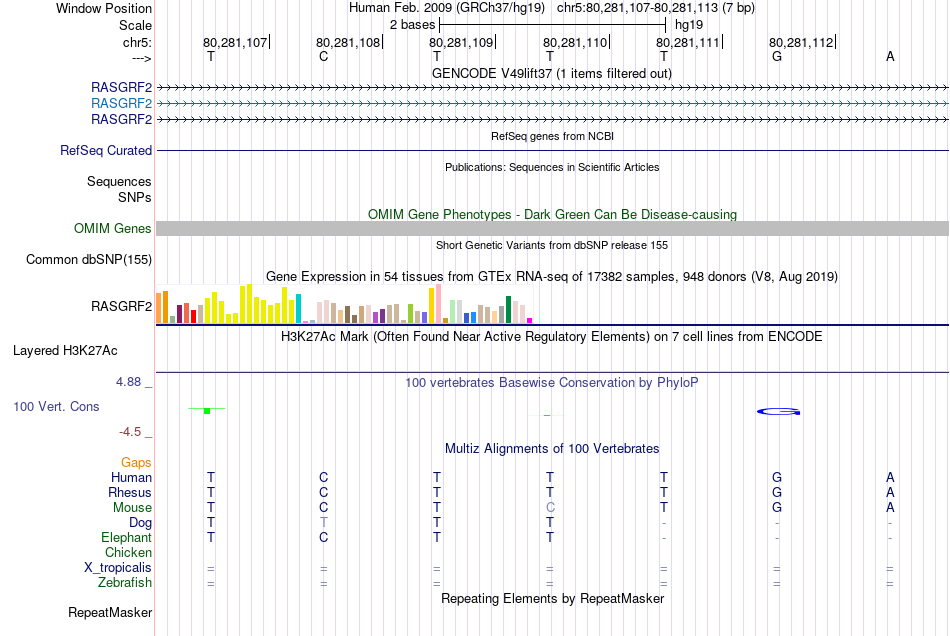
Task: Click the green PhyloP bar under 80,281,107
Action: (x=207, y=411)
